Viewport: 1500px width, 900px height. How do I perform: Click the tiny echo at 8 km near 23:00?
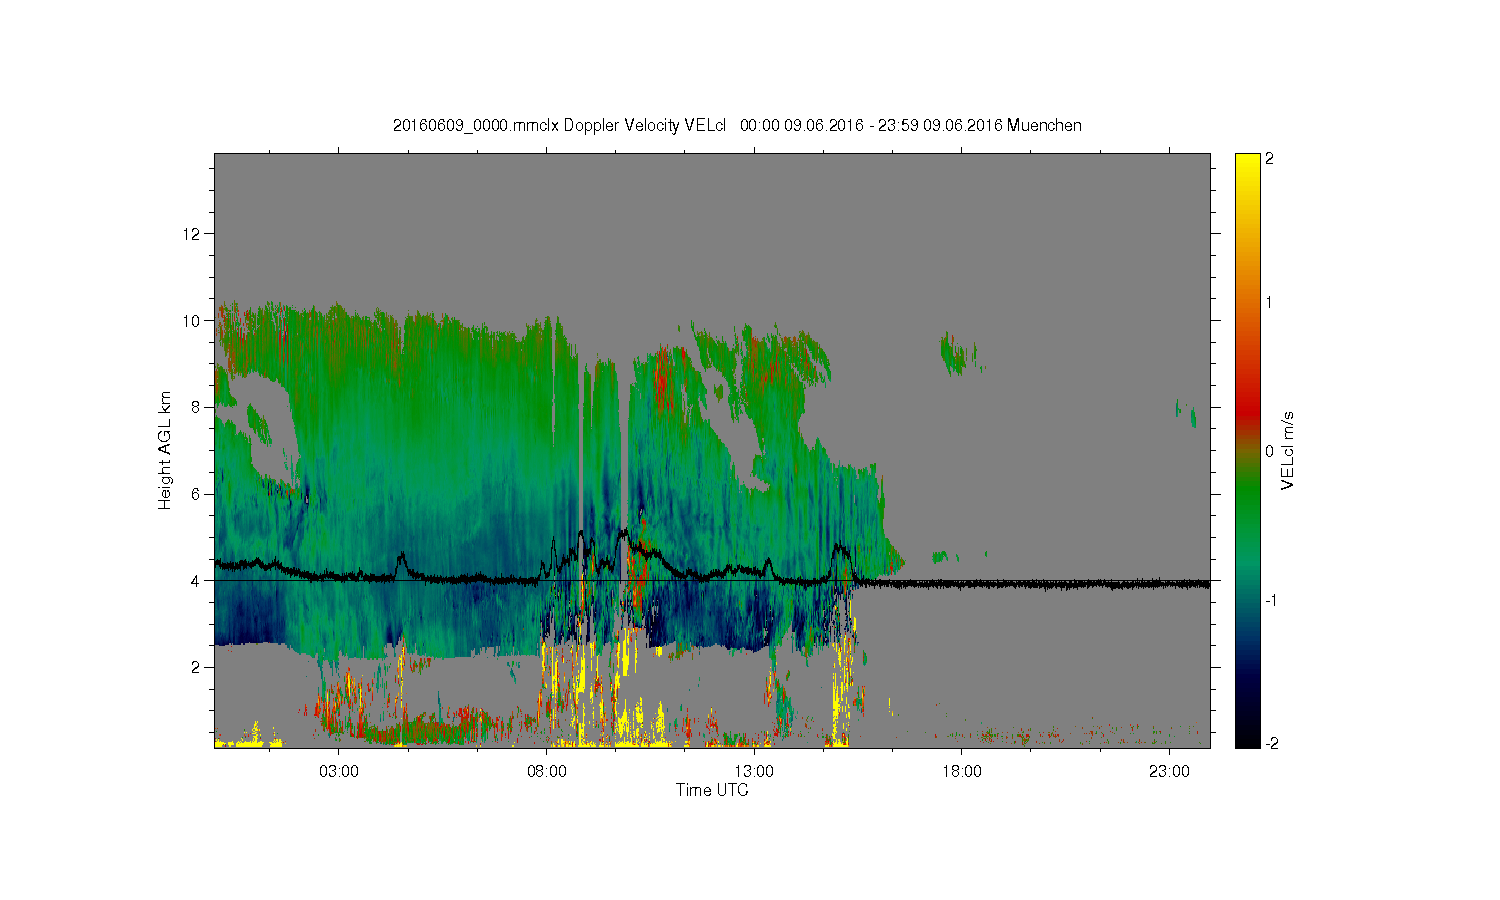(1186, 412)
